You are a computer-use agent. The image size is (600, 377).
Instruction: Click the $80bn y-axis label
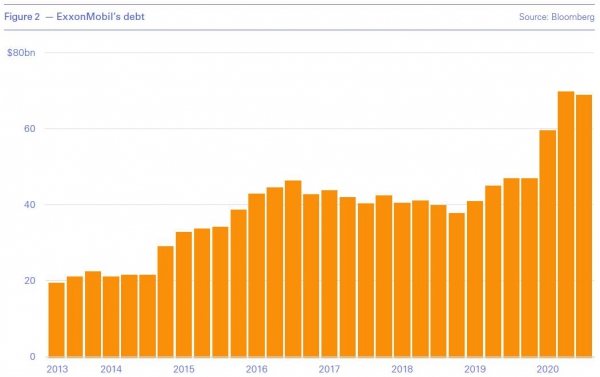coord(21,52)
